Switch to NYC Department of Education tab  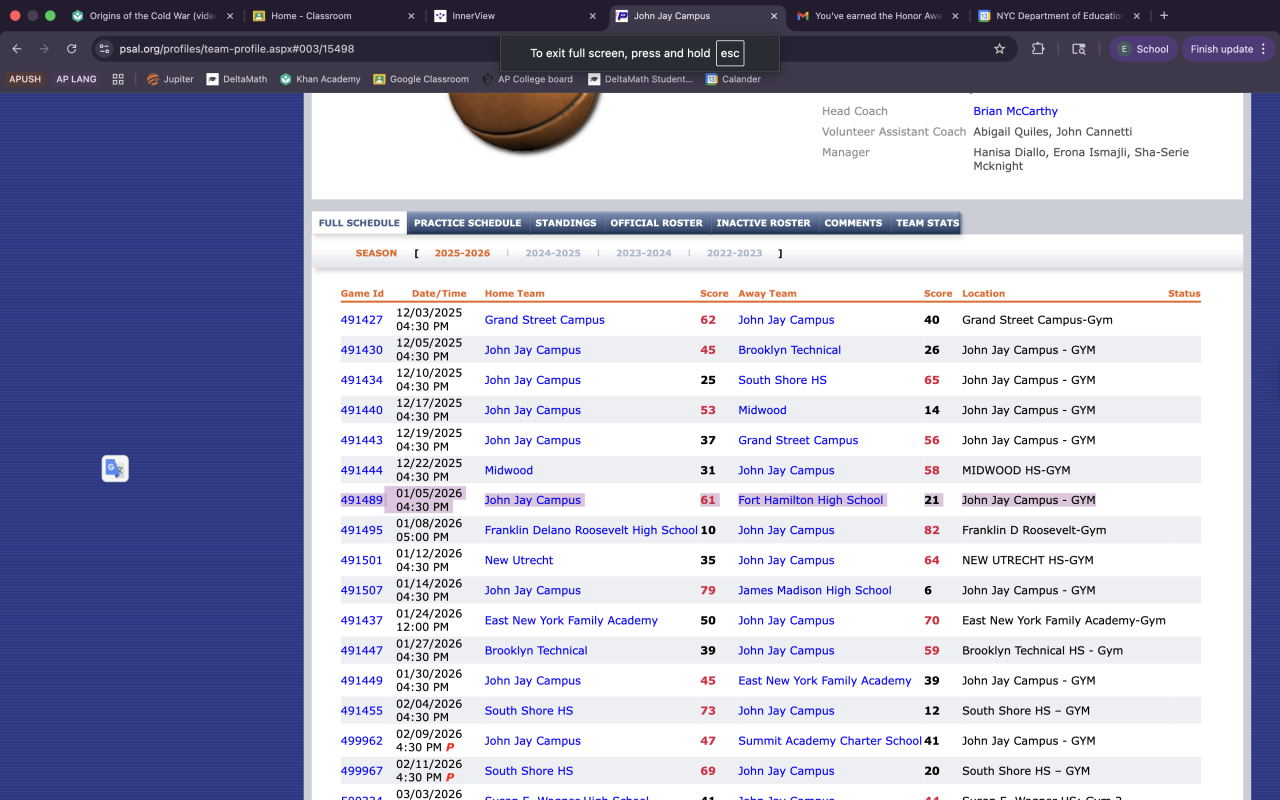pos(1059,16)
